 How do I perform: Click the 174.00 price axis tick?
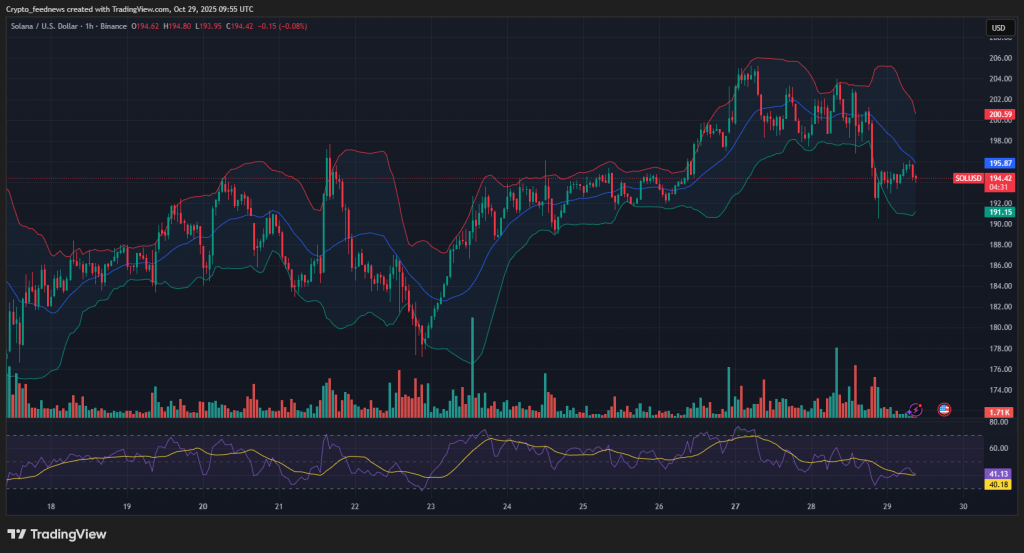tap(1000, 390)
